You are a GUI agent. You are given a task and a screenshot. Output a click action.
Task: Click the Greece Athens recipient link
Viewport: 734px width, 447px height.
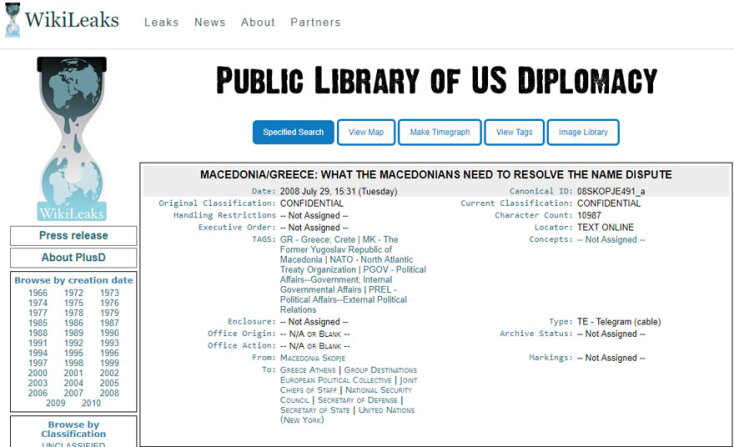tap(308, 370)
